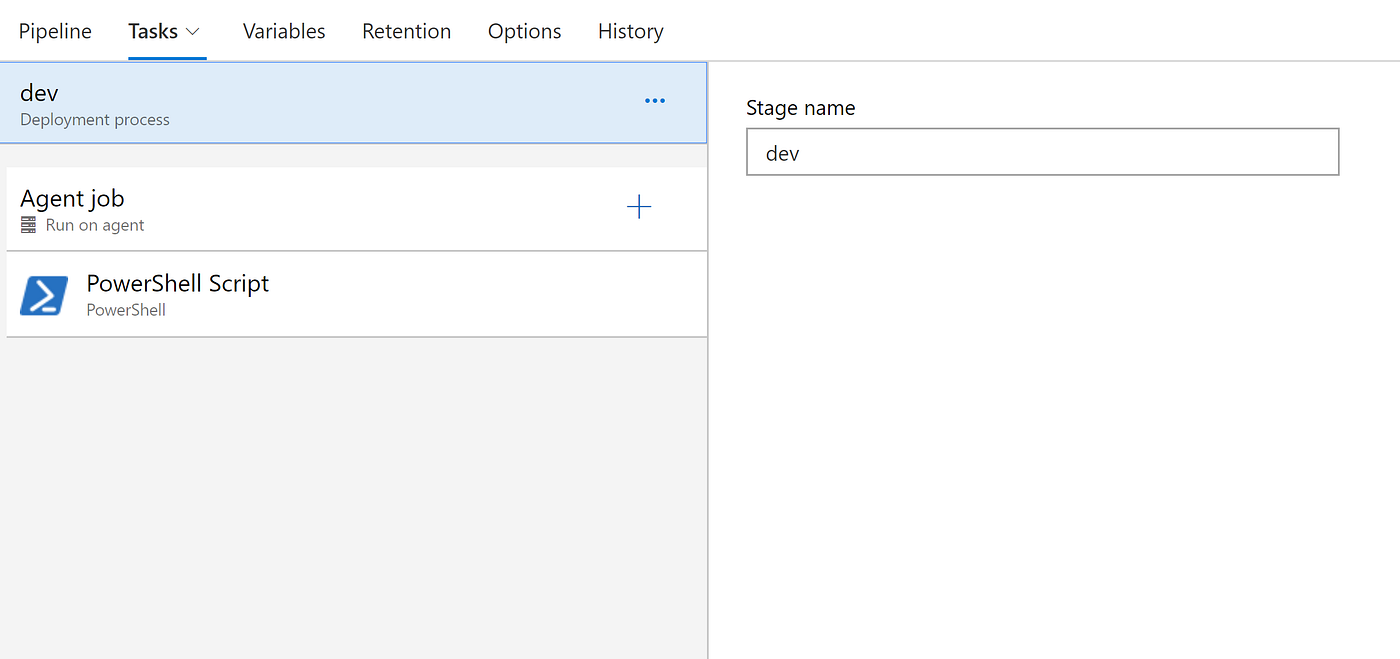Go to the Retention tab
The image size is (1400, 659).
(x=406, y=32)
